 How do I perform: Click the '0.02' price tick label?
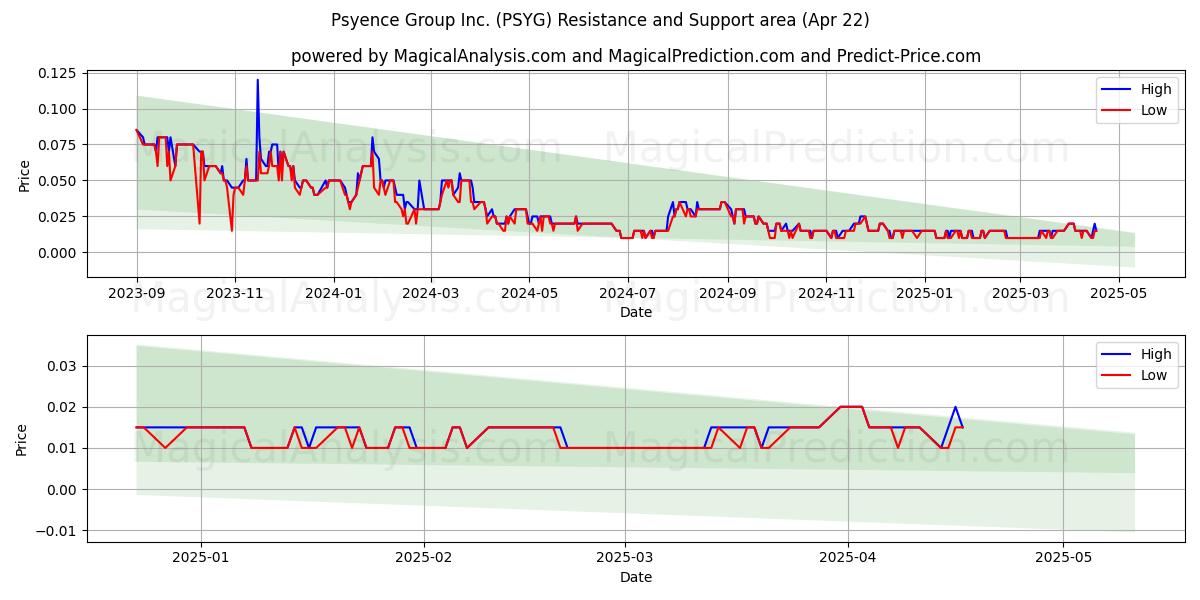[x=62, y=407]
